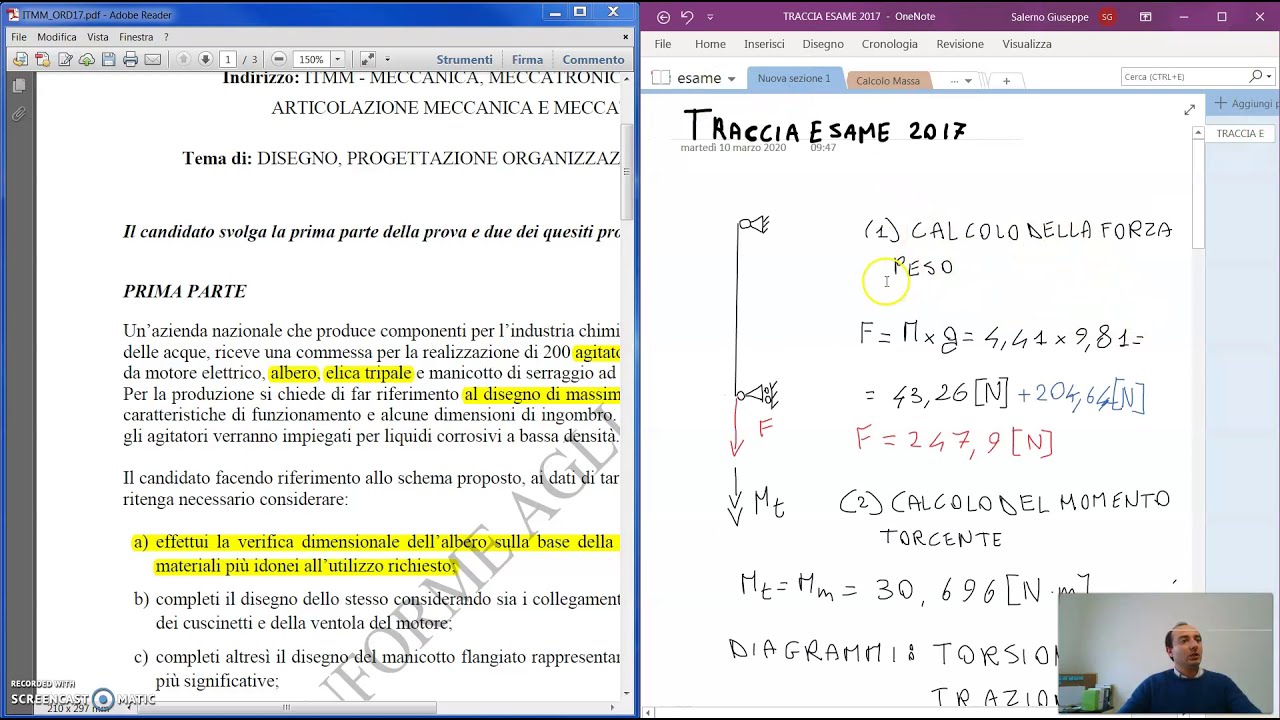
Task: Open the Modifica menu in Adobe Reader
Action: 57,37
